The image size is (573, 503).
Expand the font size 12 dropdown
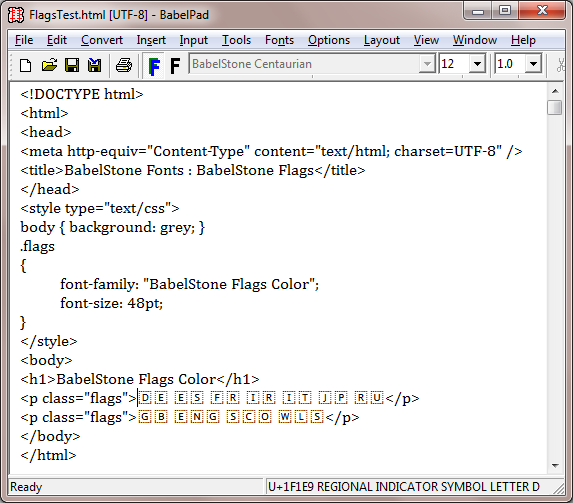tap(477, 64)
